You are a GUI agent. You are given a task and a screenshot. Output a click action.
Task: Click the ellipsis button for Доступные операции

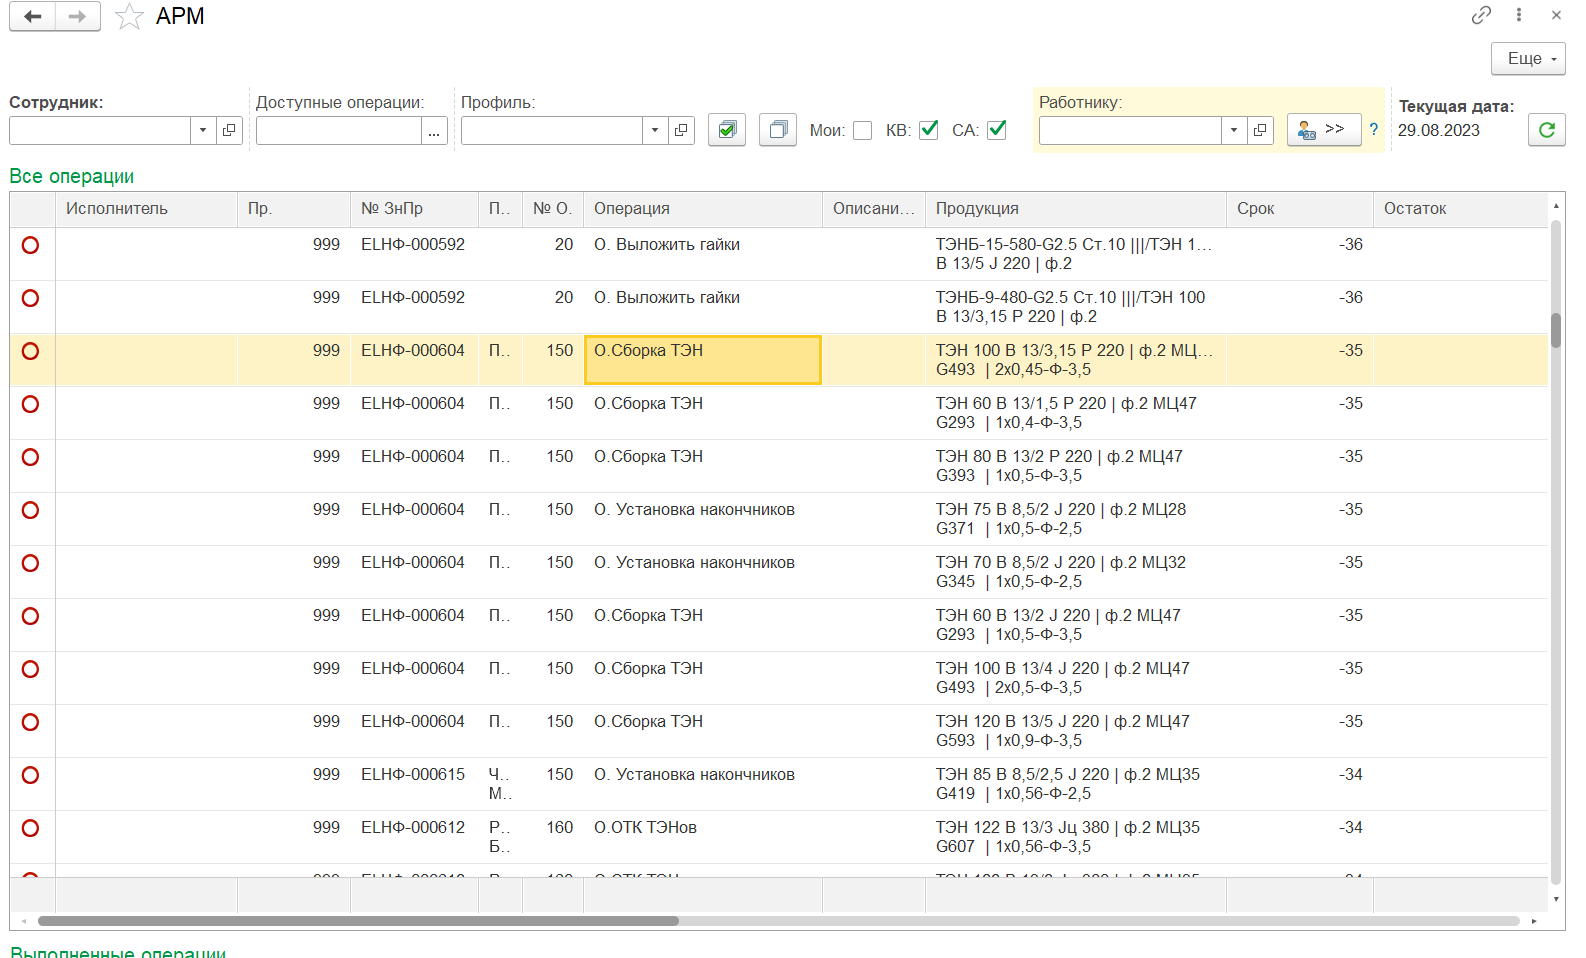tap(434, 131)
